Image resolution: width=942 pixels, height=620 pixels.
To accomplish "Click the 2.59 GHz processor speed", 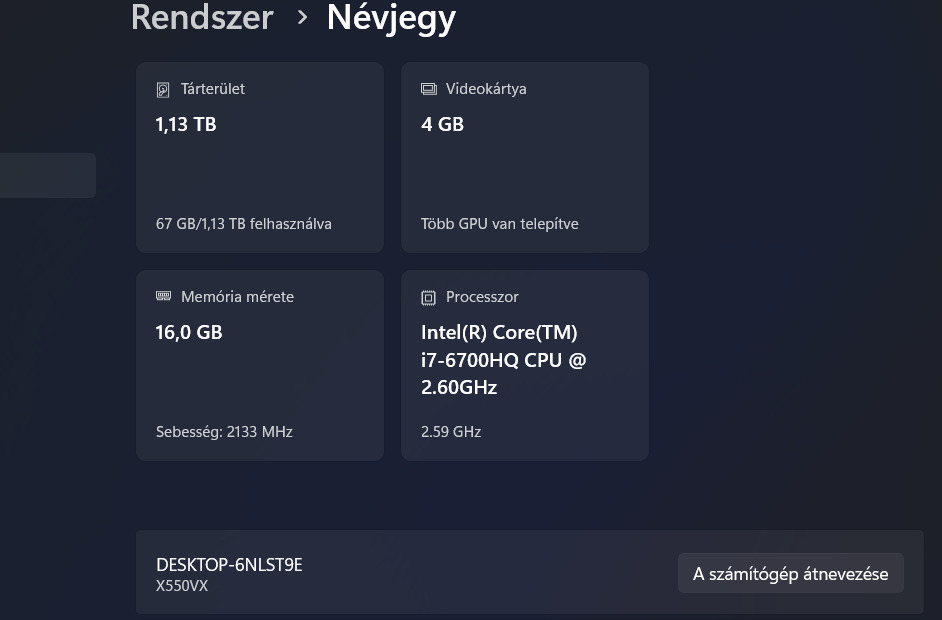I will tap(451, 432).
